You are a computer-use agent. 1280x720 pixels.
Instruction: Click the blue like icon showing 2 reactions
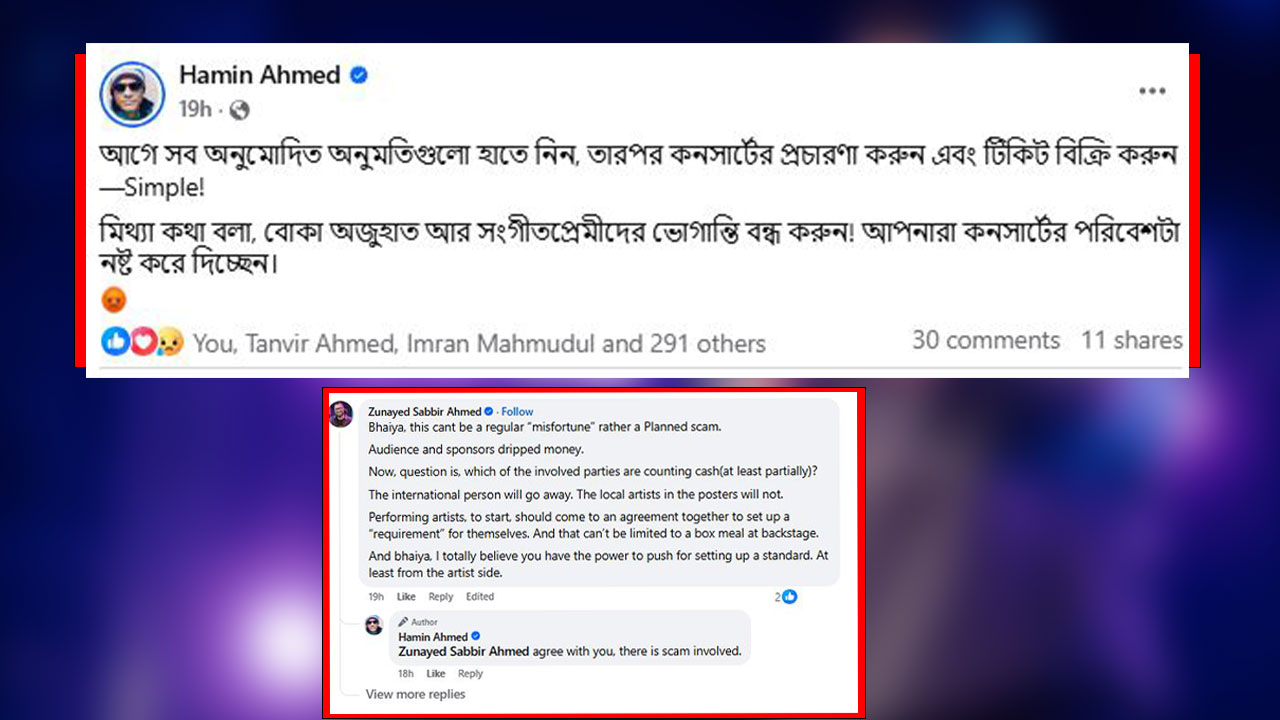click(x=789, y=597)
